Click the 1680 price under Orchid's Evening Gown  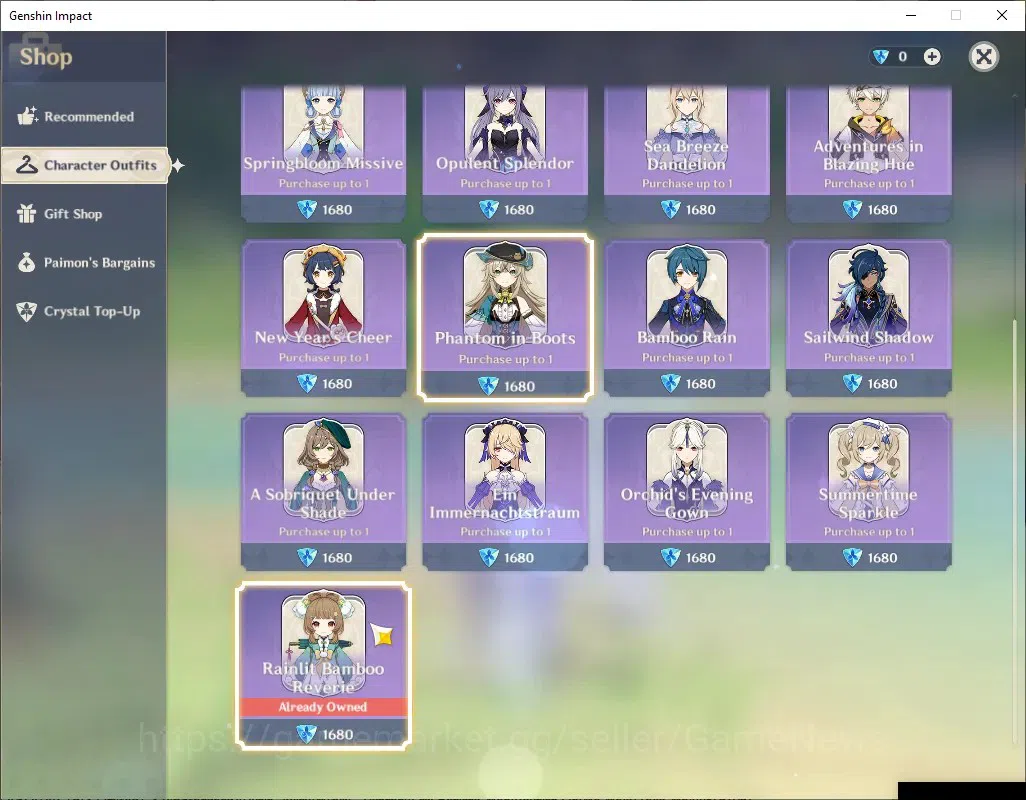(700, 558)
